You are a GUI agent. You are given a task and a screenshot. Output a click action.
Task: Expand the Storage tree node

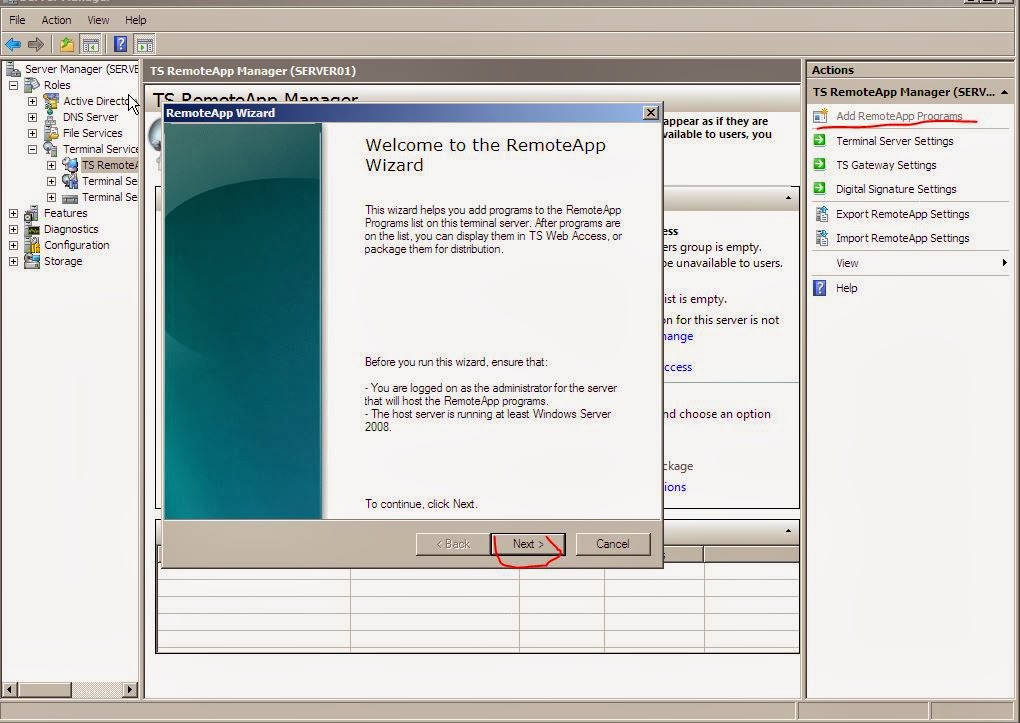(x=13, y=261)
